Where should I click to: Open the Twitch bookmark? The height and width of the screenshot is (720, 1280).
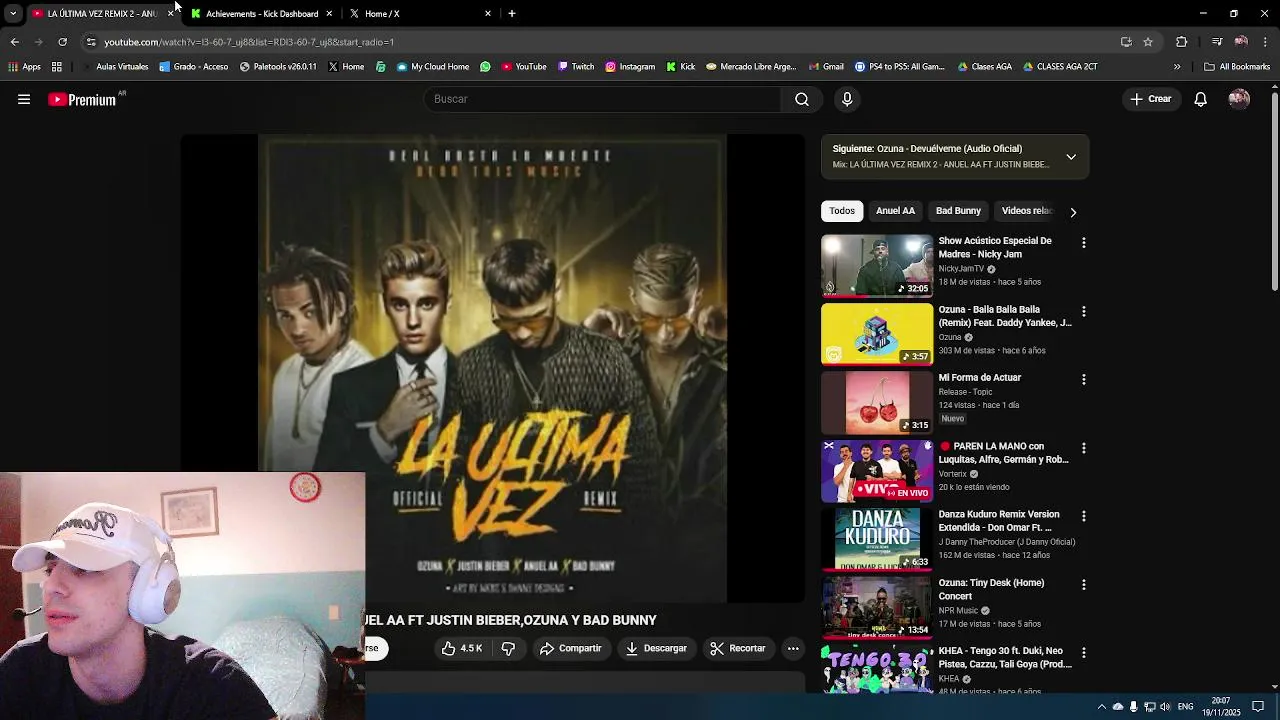576,67
